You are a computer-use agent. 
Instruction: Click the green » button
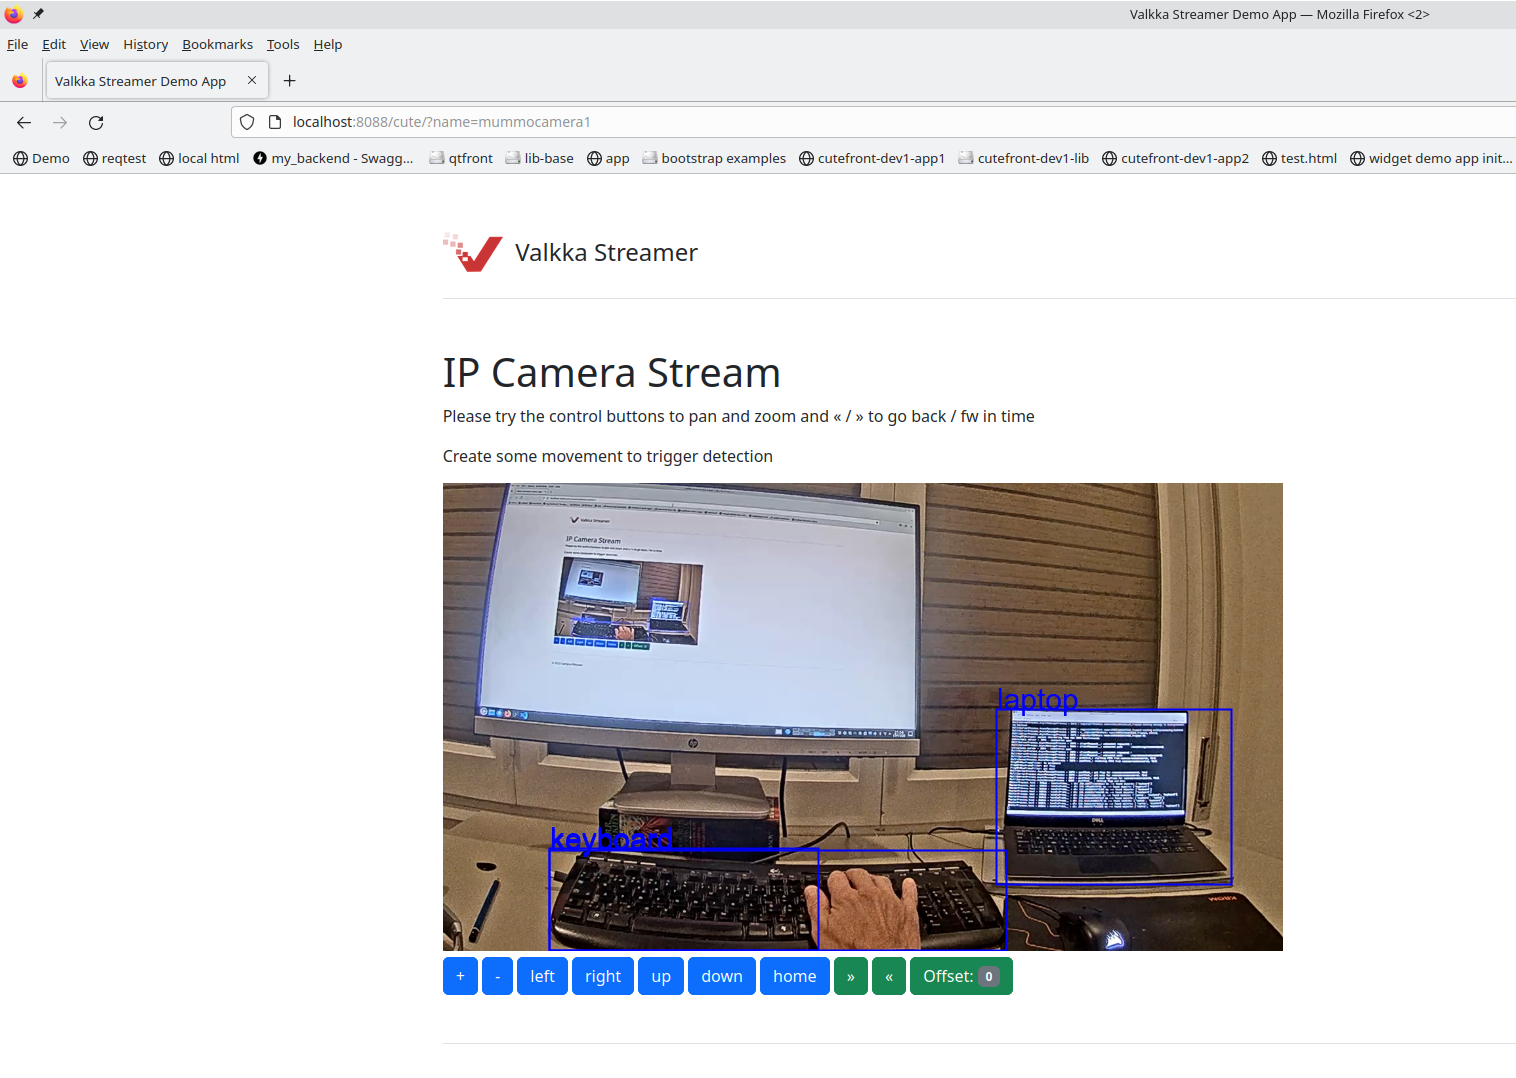click(x=851, y=976)
